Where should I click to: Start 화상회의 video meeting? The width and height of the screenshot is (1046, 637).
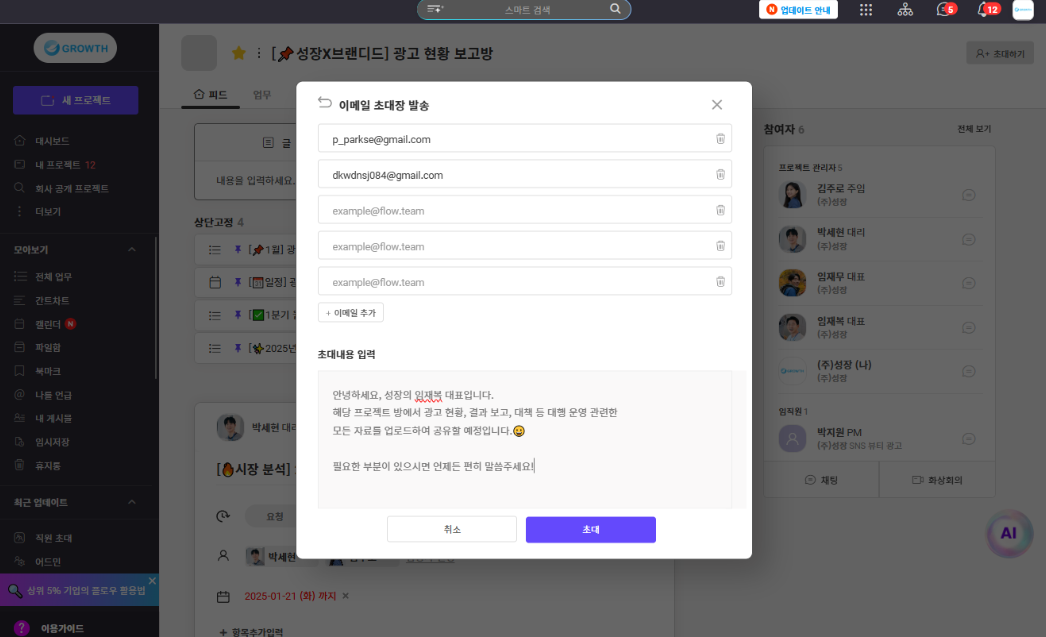pyautogui.click(x=937, y=480)
